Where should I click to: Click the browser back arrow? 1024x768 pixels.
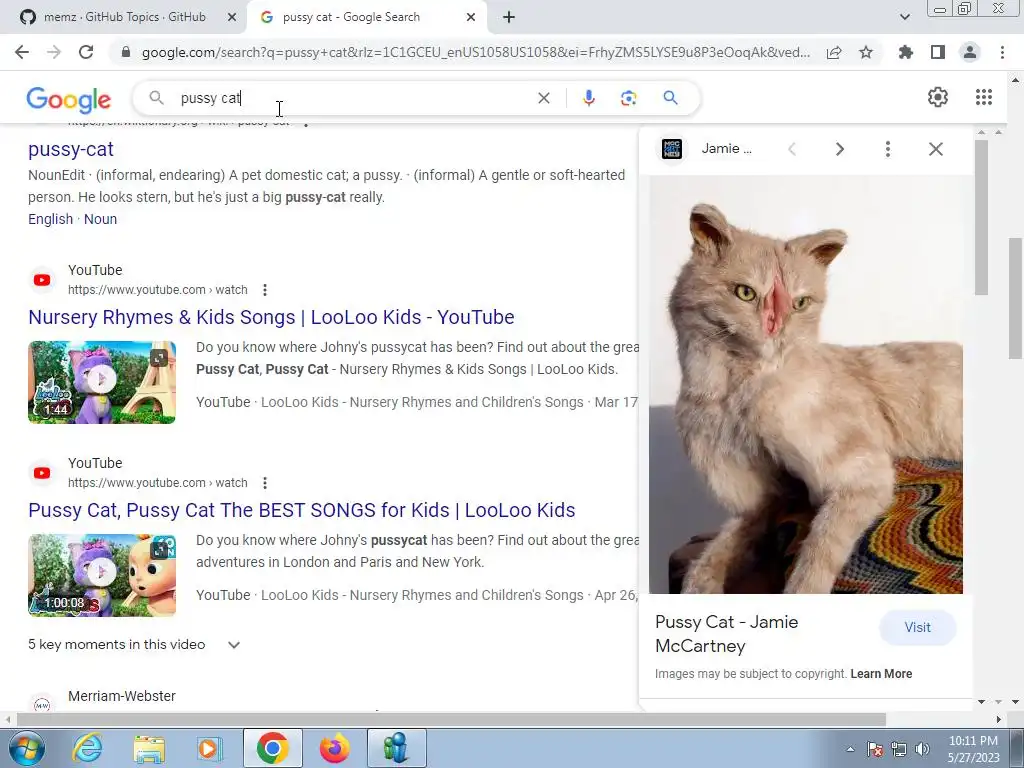click(x=22, y=52)
